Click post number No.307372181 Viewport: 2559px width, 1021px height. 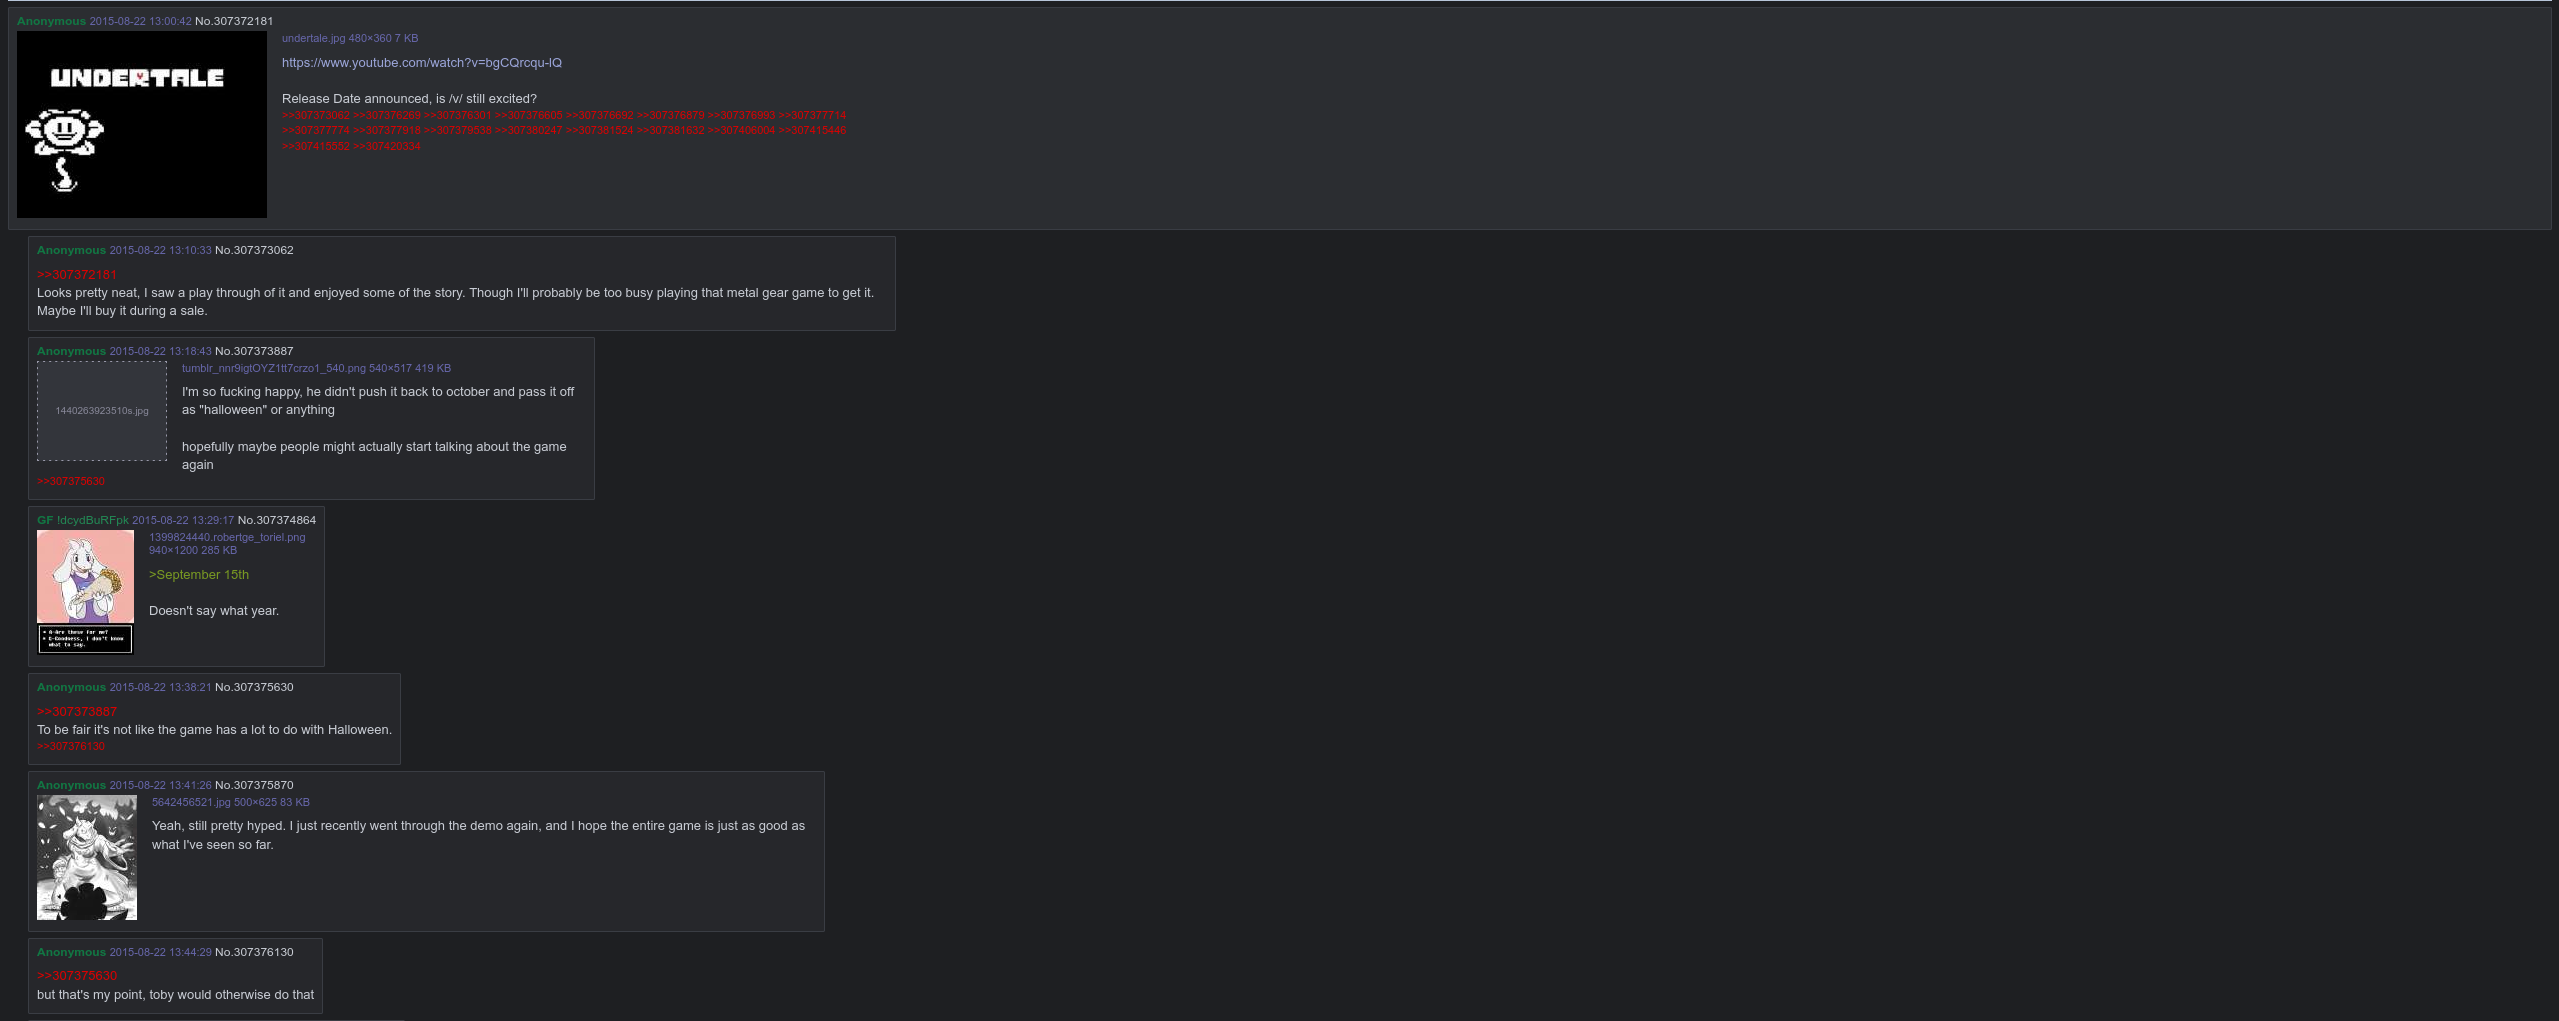tap(234, 21)
